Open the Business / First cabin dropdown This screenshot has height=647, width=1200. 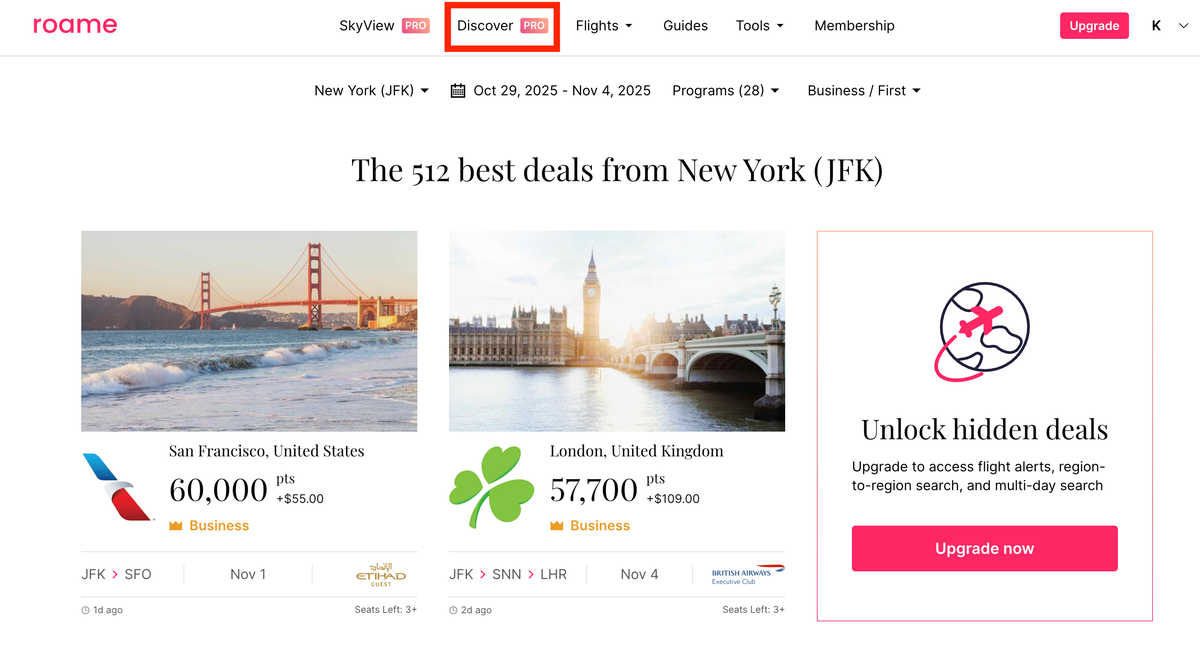click(864, 91)
